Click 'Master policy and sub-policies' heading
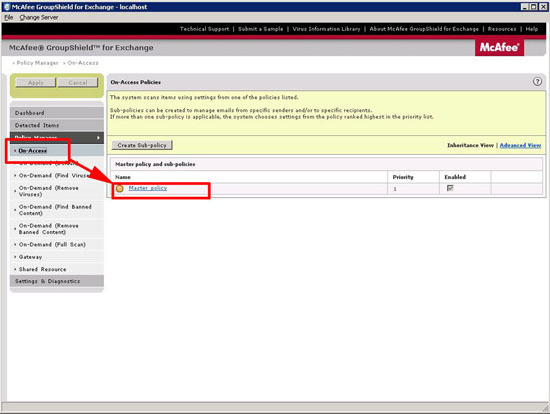Image resolution: width=550 pixels, height=414 pixels. click(155, 164)
